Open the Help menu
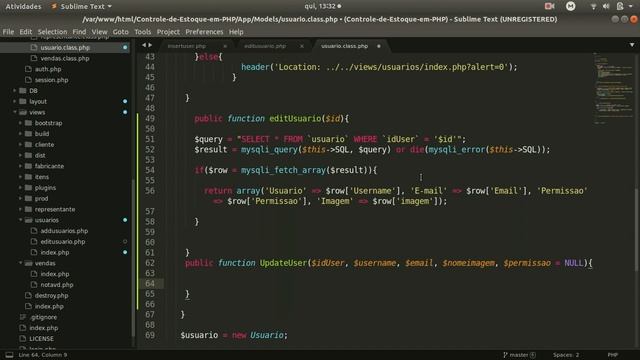Image resolution: width=640 pixels, height=360 pixels. click(236, 32)
